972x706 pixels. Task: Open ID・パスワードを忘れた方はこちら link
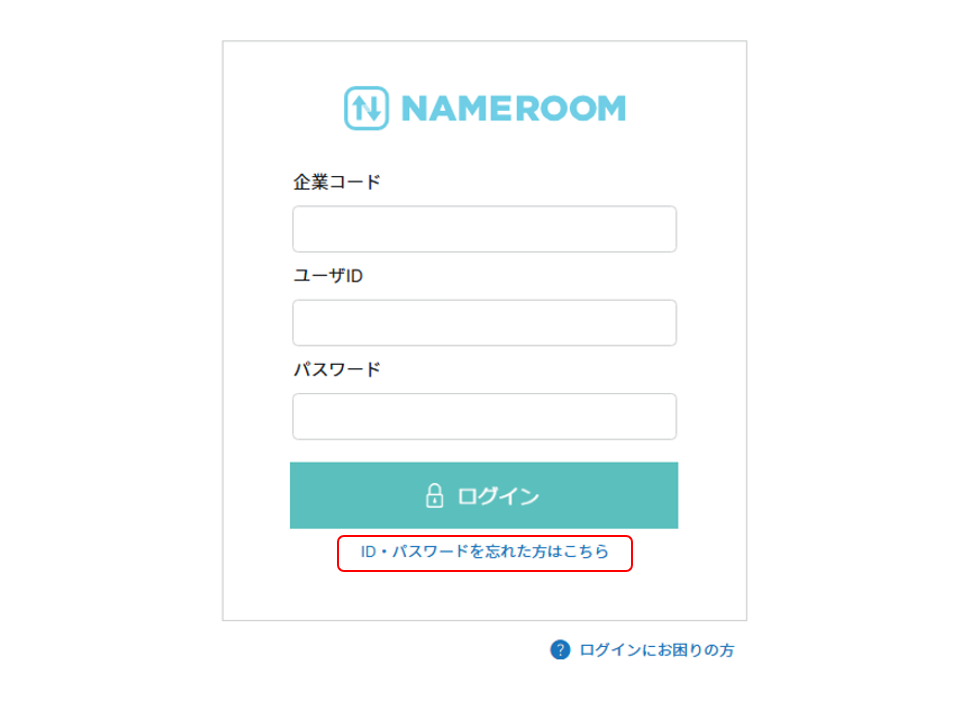pos(485,551)
